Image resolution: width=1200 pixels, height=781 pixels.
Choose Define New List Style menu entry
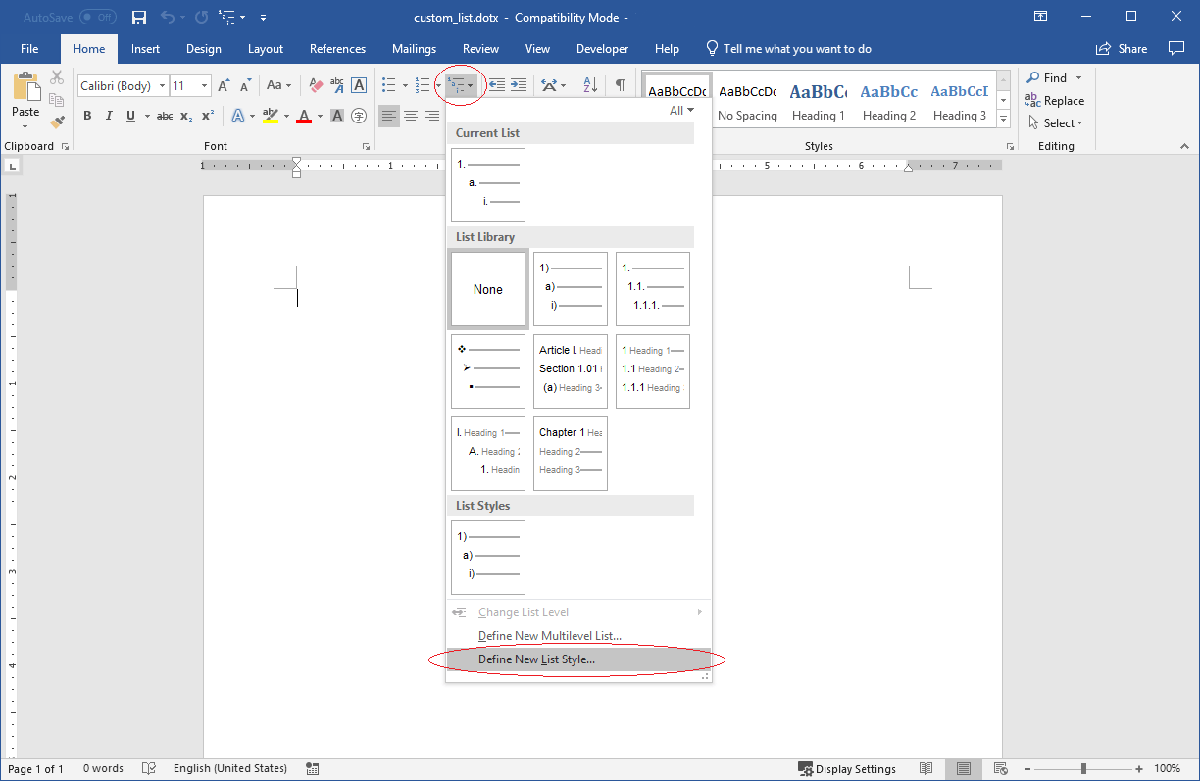point(536,659)
